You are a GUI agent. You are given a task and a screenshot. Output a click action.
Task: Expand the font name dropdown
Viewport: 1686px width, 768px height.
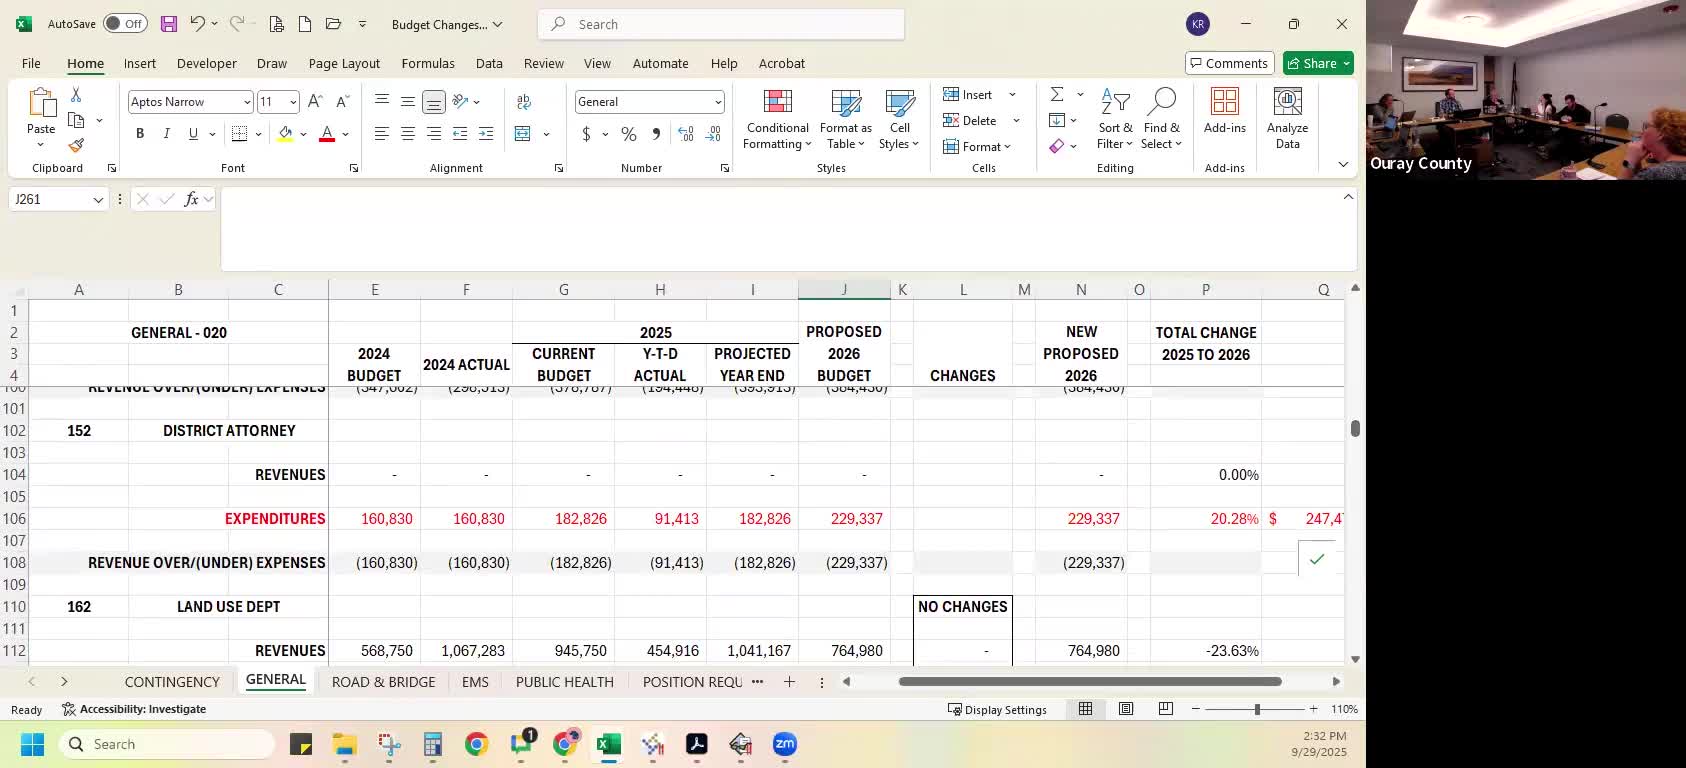click(x=246, y=102)
